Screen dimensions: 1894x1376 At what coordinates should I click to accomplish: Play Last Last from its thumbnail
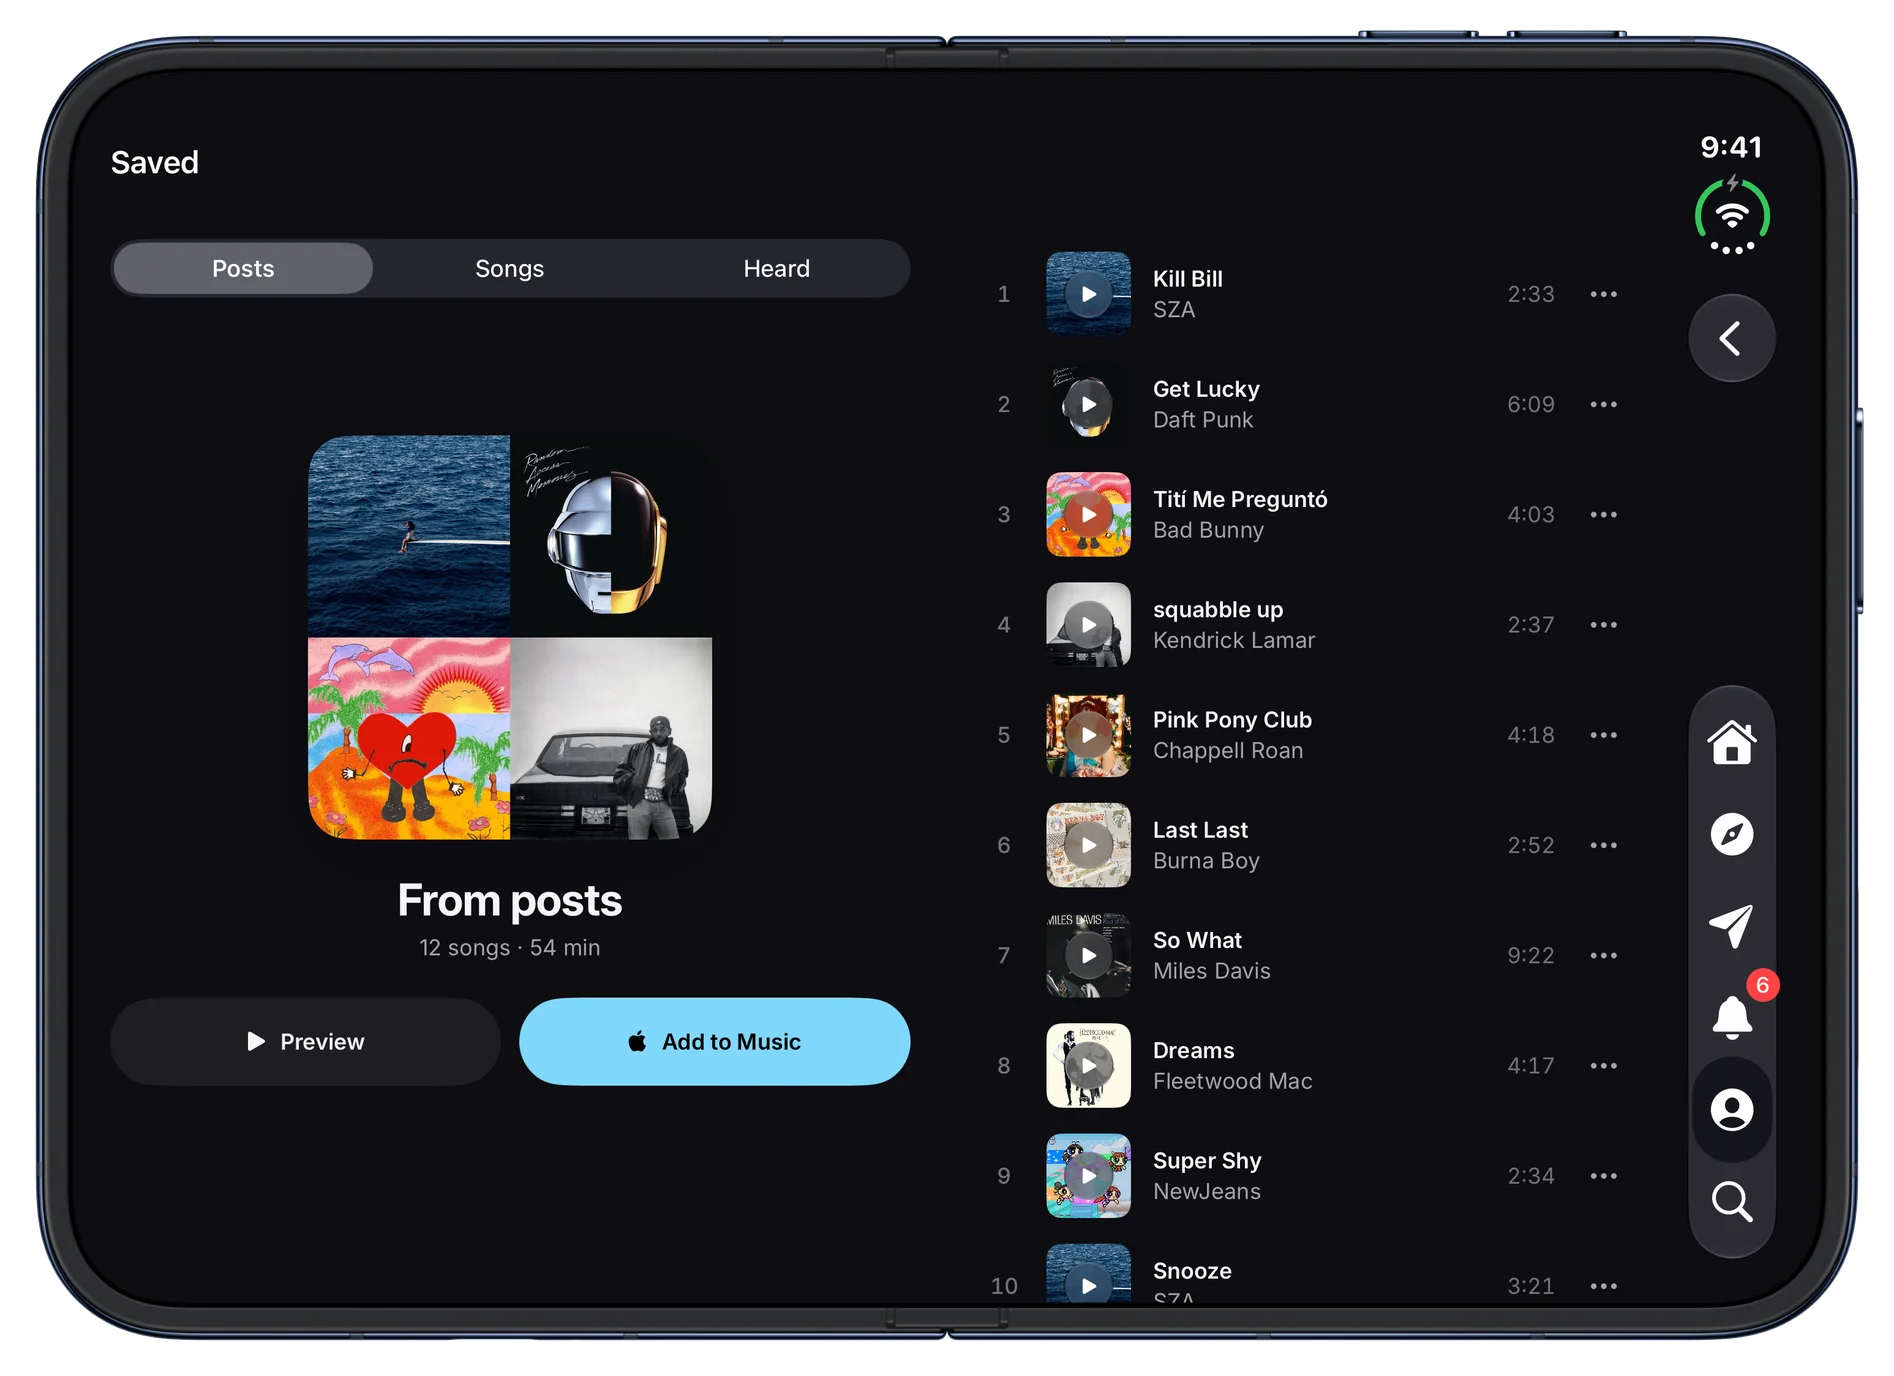tap(1088, 845)
